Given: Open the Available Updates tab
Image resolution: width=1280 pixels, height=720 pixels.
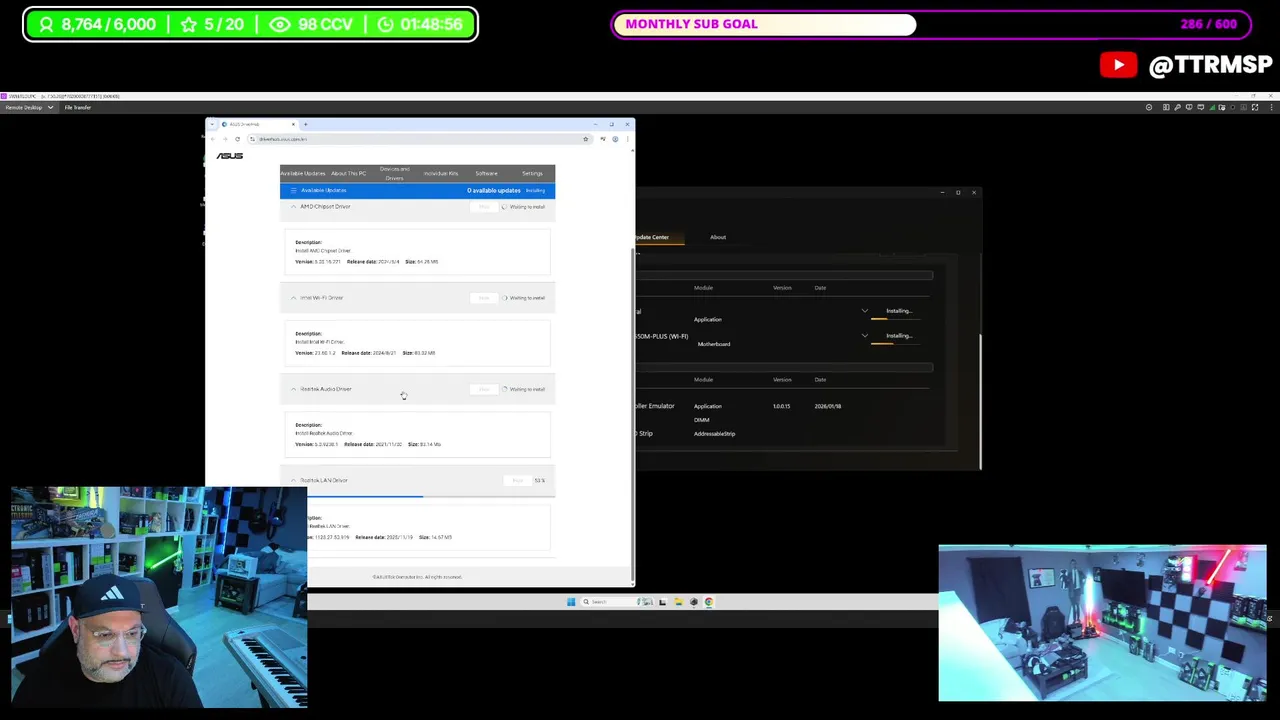Looking at the screenshot, I should click(302, 173).
